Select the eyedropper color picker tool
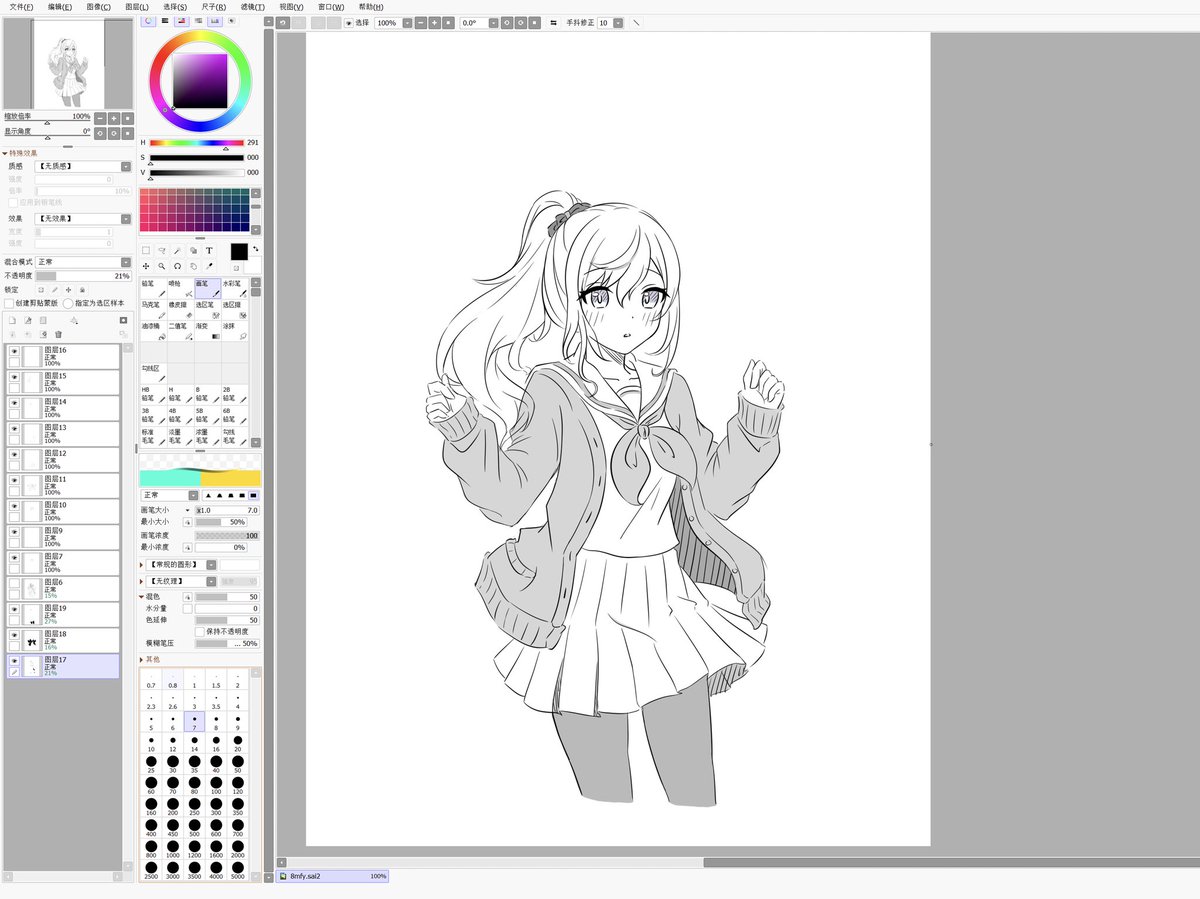 click(209, 266)
